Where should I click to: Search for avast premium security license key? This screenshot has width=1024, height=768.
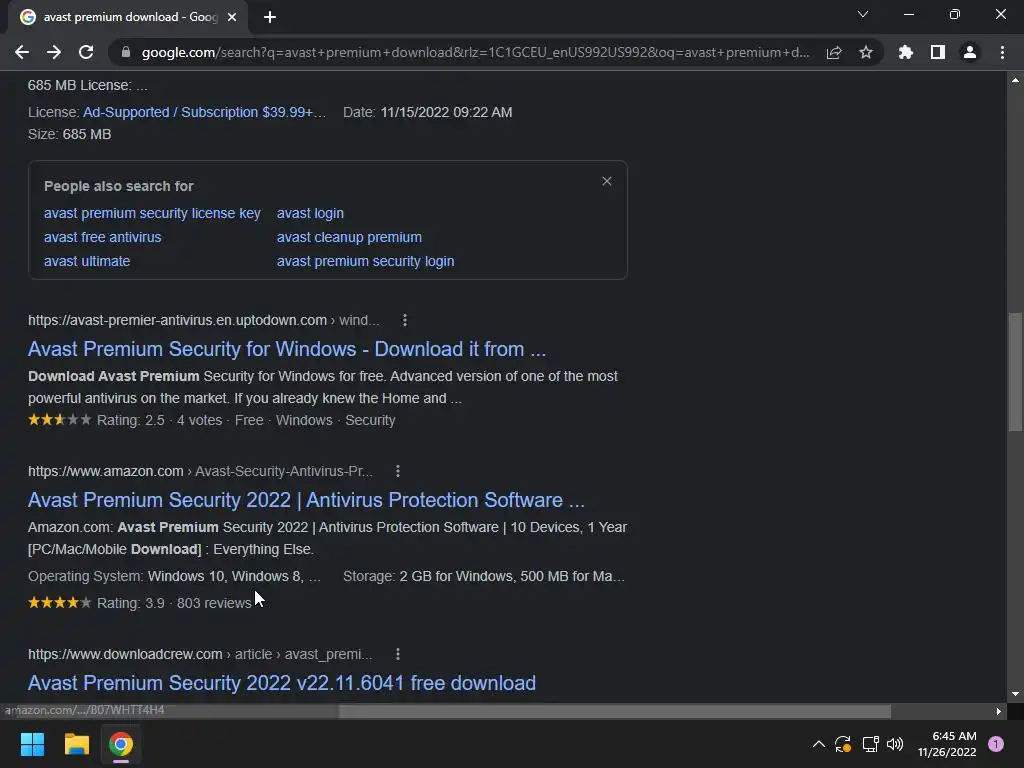coord(152,214)
